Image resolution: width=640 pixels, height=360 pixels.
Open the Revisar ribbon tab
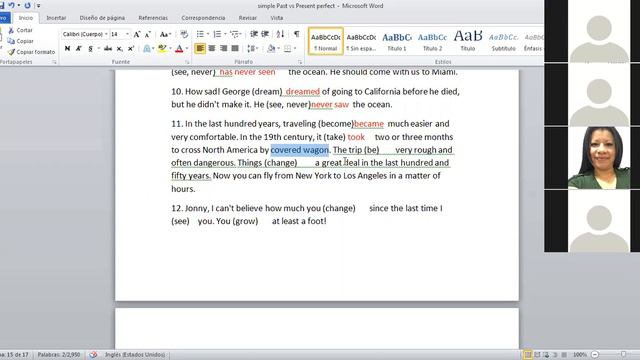(x=248, y=18)
